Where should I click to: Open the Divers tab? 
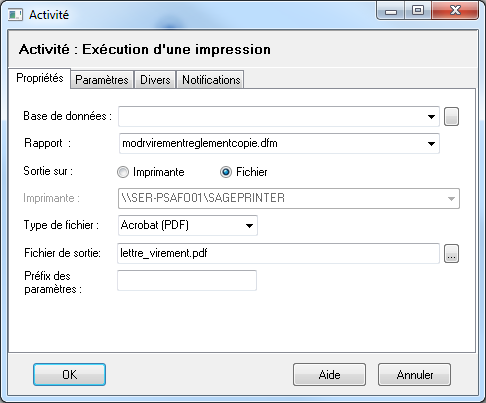click(x=155, y=80)
